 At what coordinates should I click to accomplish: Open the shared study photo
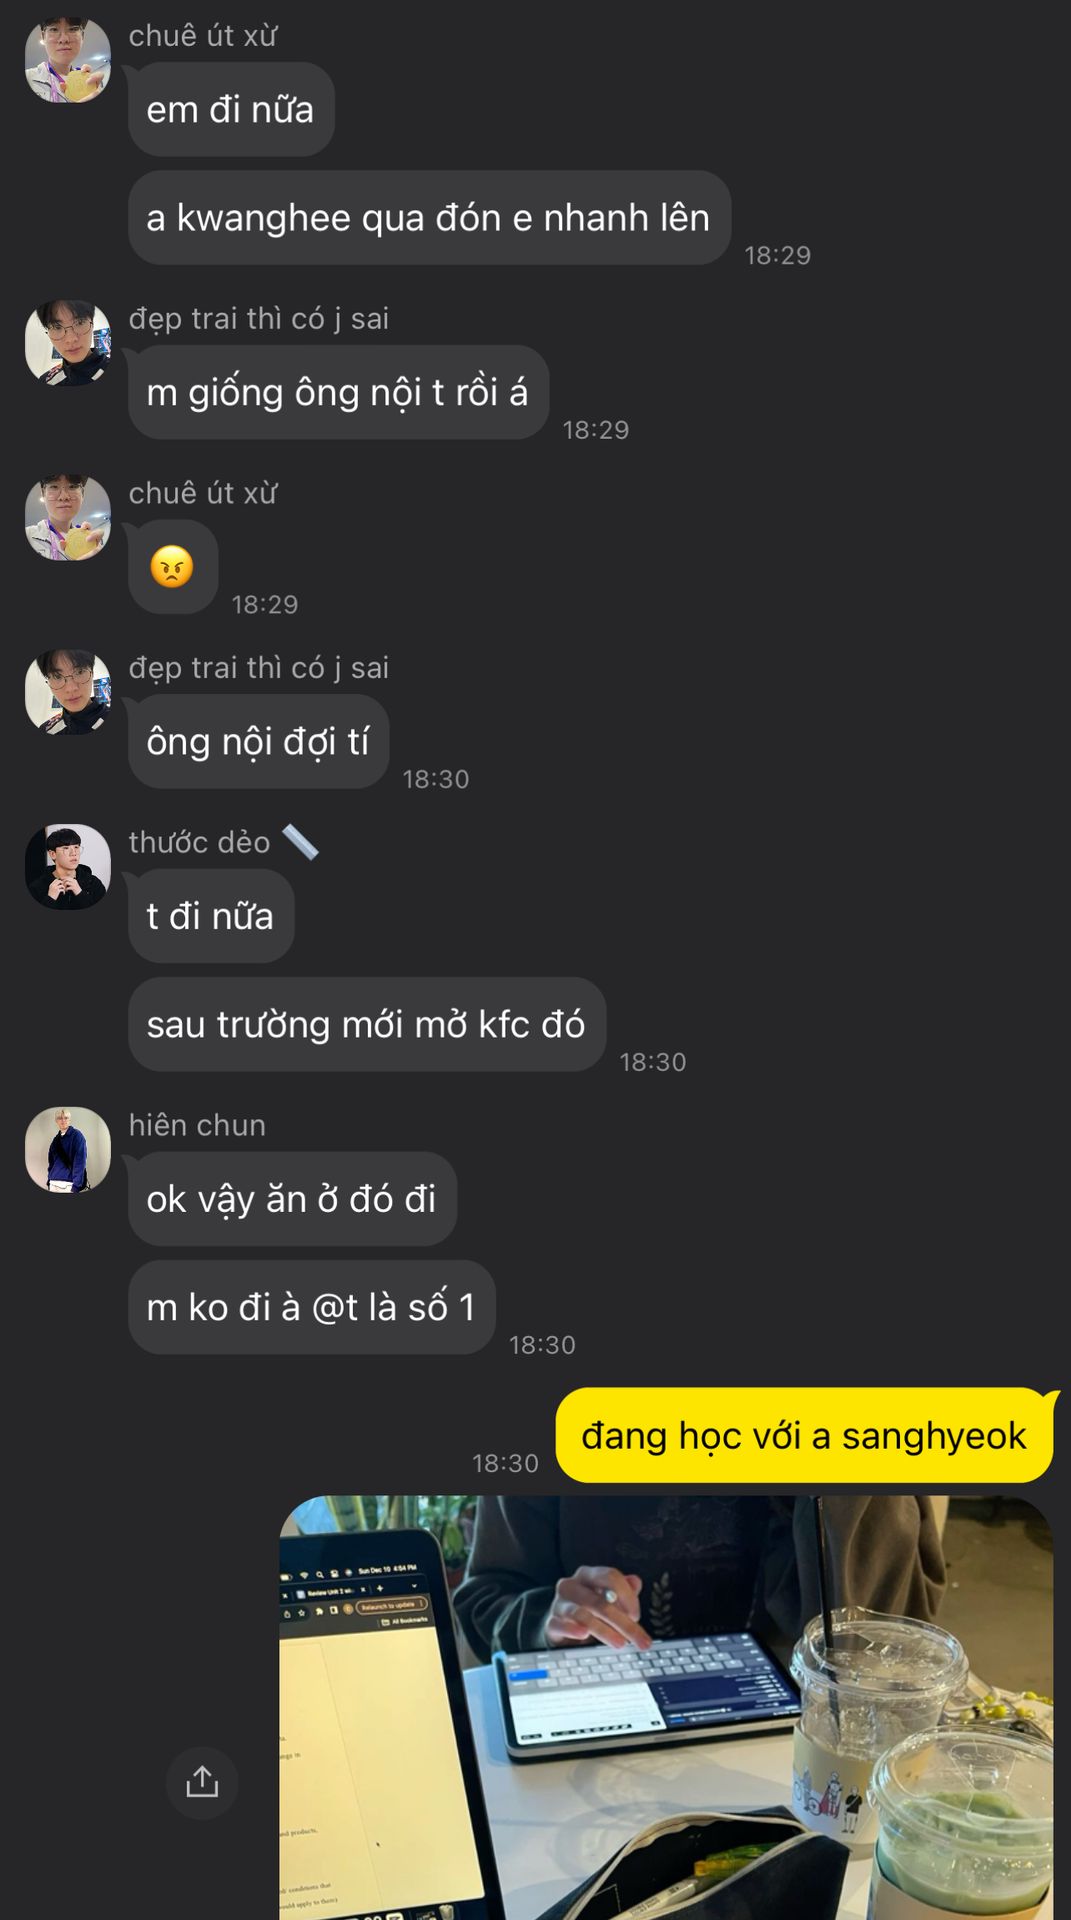666,1708
